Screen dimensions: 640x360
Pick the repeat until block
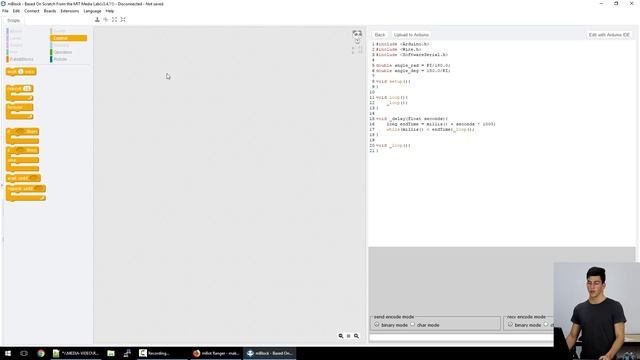click(x=26, y=193)
